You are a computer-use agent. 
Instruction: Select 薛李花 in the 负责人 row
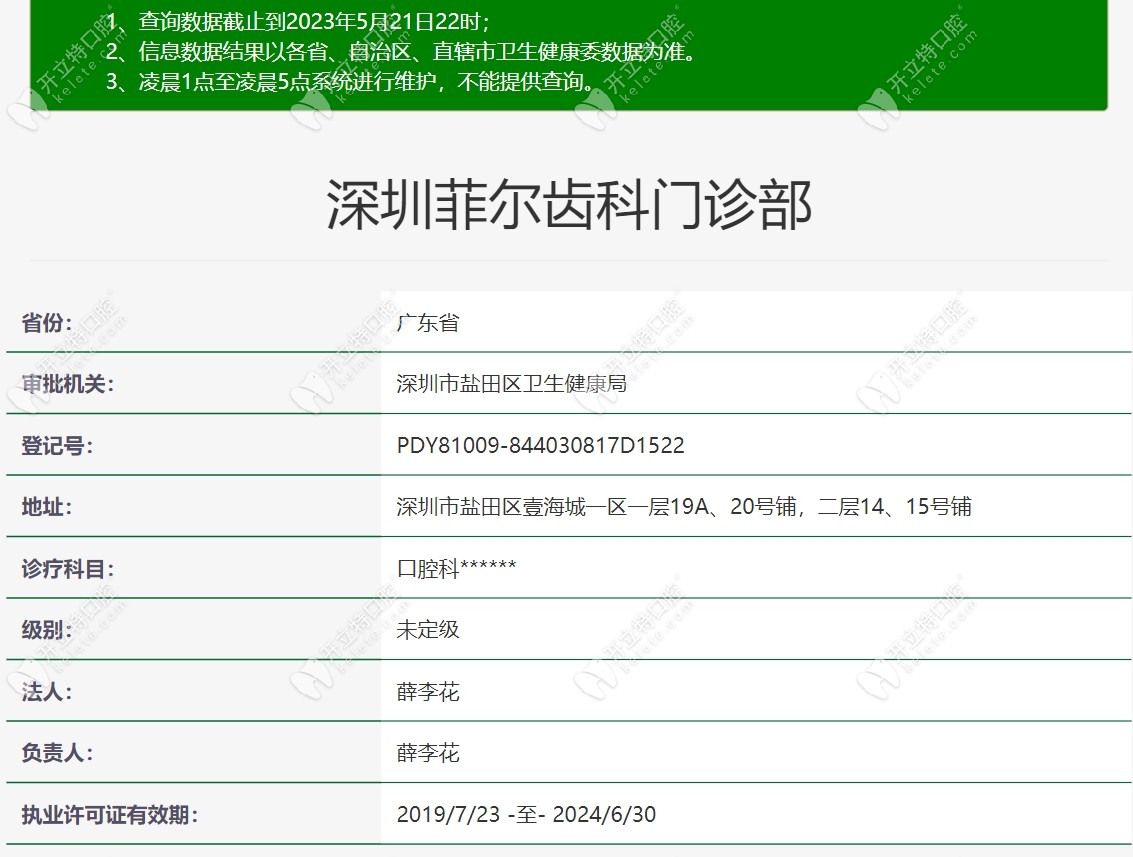click(x=428, y=753)
